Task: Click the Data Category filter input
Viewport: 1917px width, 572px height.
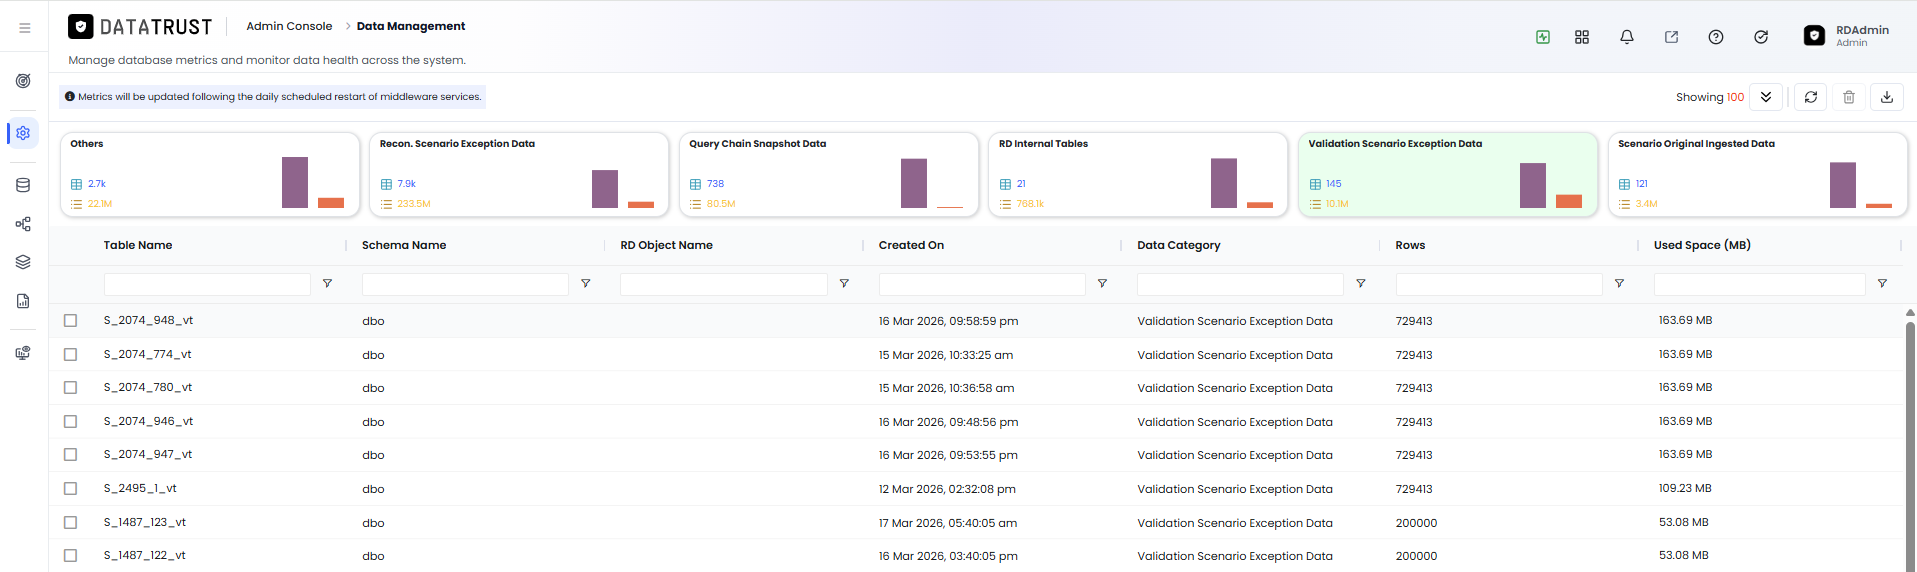Action: tap(1240, 284)
